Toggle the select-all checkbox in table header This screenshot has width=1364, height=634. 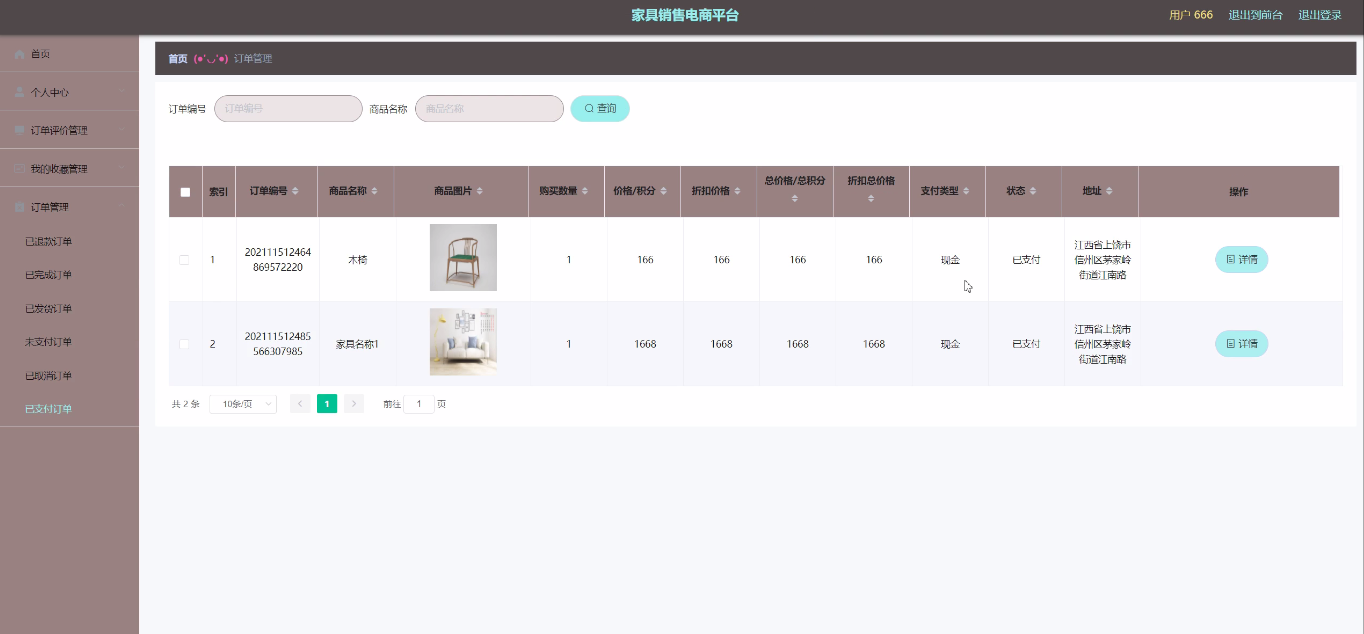(x=185, y=192)
